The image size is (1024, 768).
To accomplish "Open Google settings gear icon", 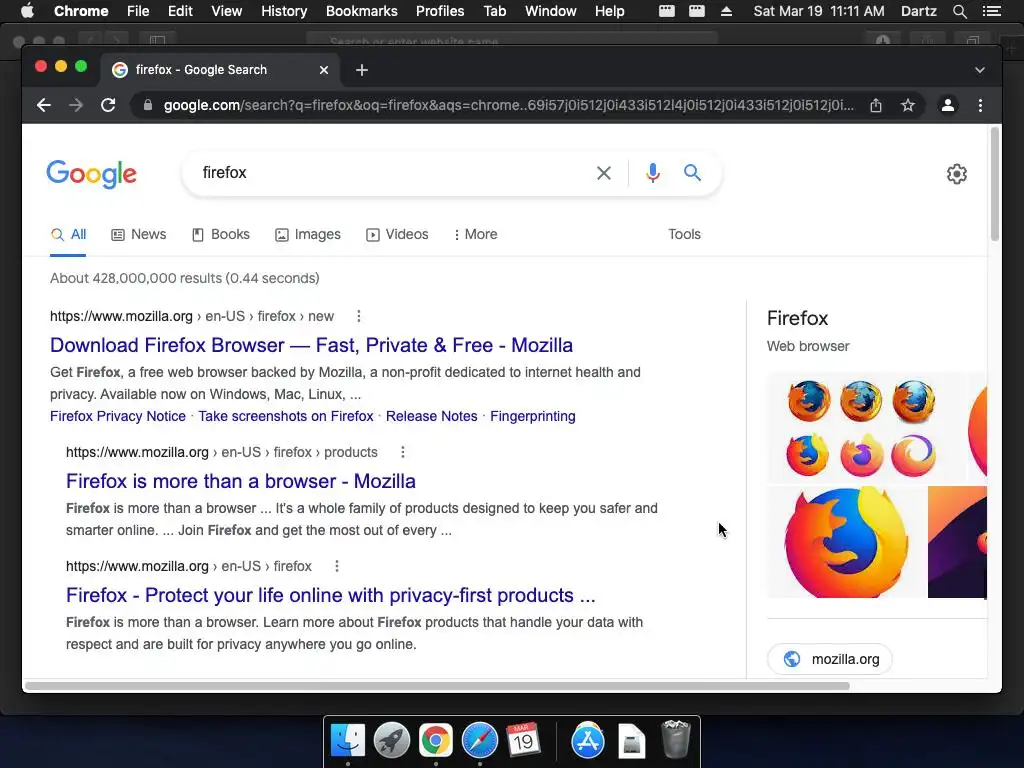I will click(x=957, y=174).
